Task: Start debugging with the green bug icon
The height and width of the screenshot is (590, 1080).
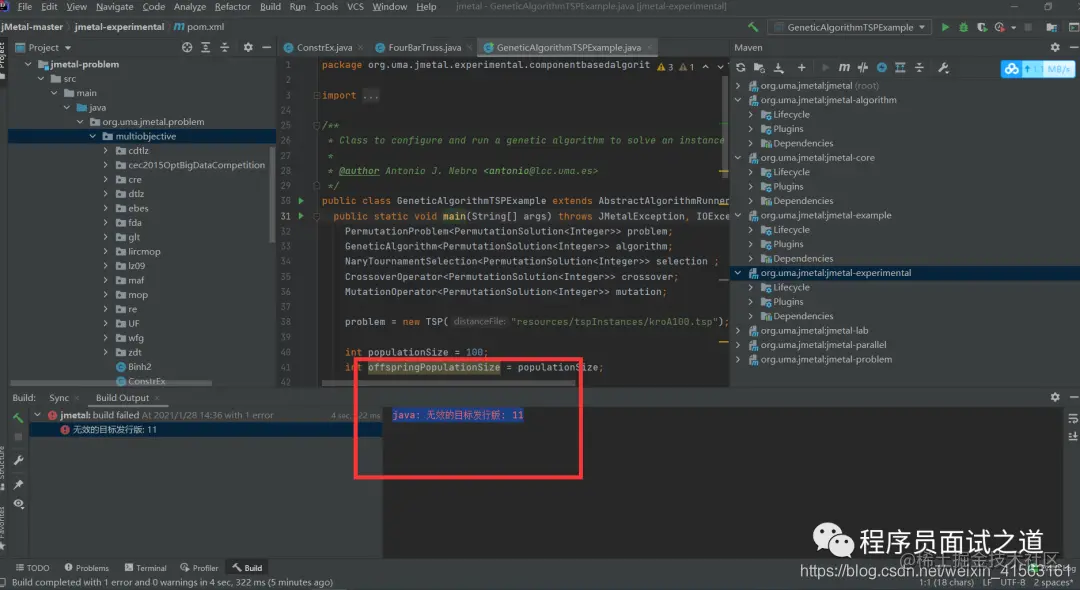Action: pos(964,28)
